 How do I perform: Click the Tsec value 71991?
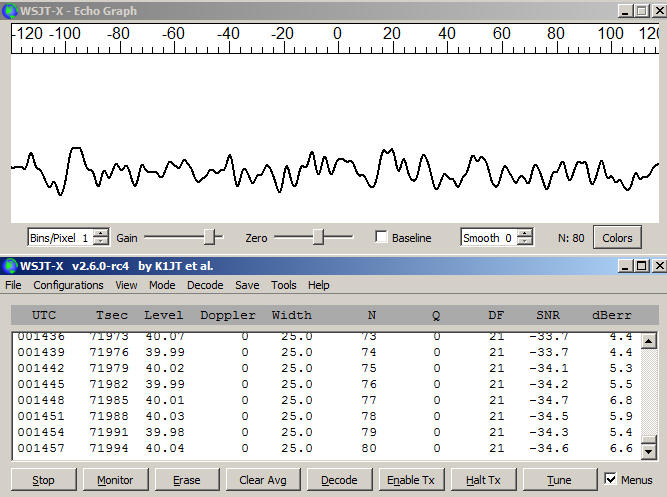[109, 432]
